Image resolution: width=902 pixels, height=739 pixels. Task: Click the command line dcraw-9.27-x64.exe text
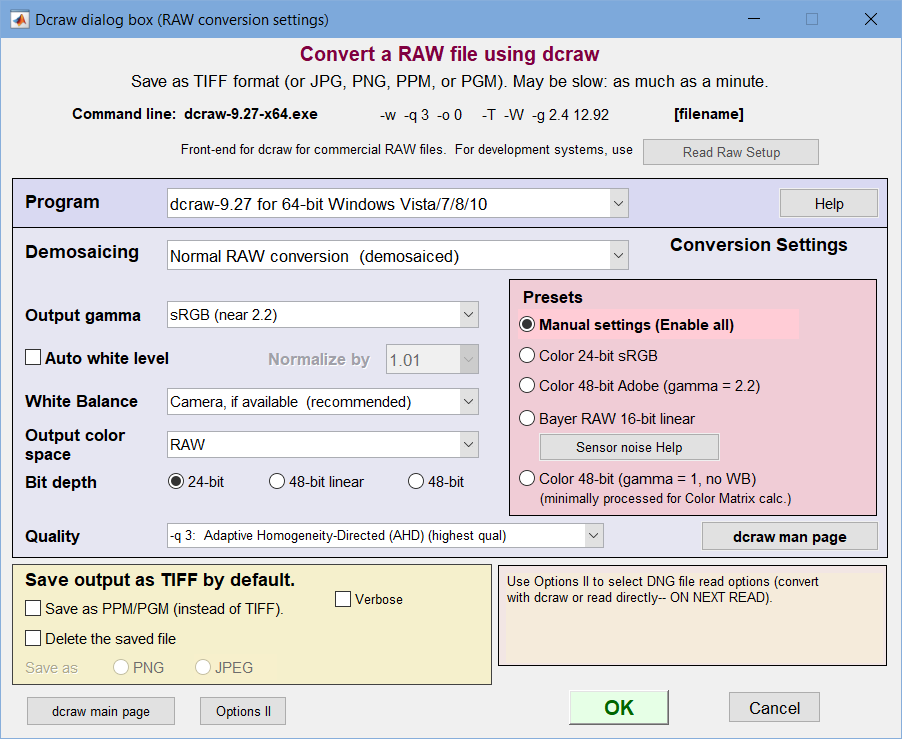(x=251, y=114)
